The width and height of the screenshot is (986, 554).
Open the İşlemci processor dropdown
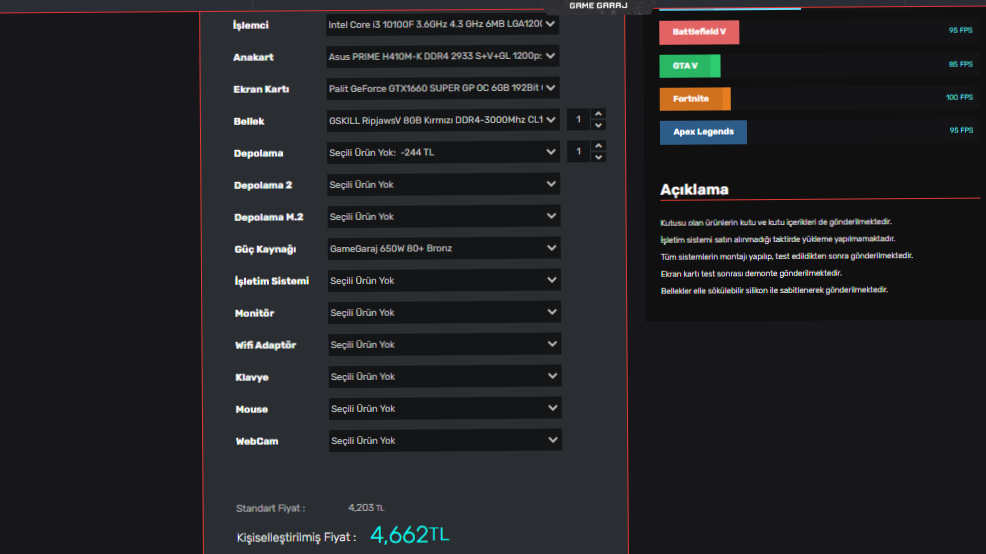[442, 25]
